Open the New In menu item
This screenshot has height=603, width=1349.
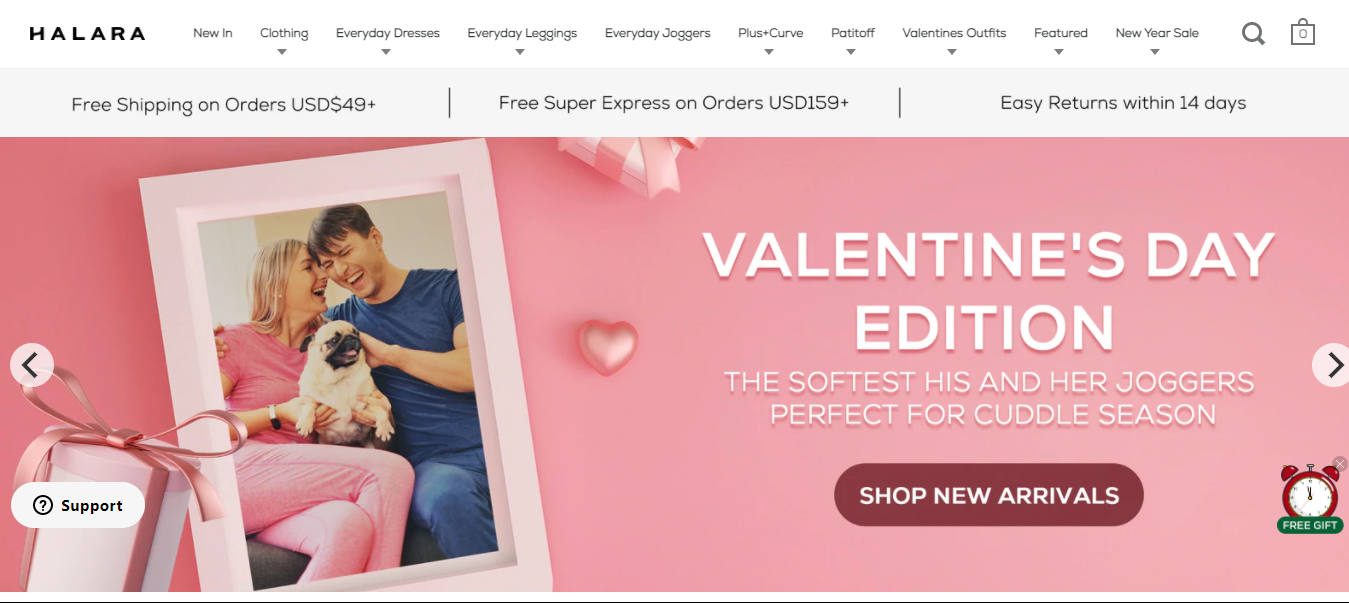click(x=213, y=33)
